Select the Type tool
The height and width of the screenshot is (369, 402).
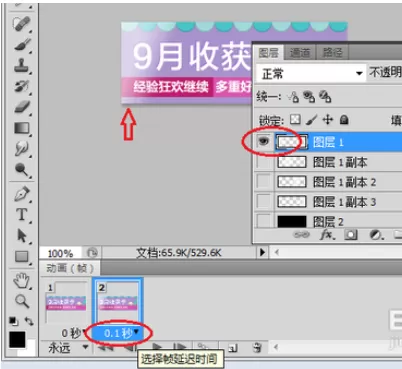point(22,215)
